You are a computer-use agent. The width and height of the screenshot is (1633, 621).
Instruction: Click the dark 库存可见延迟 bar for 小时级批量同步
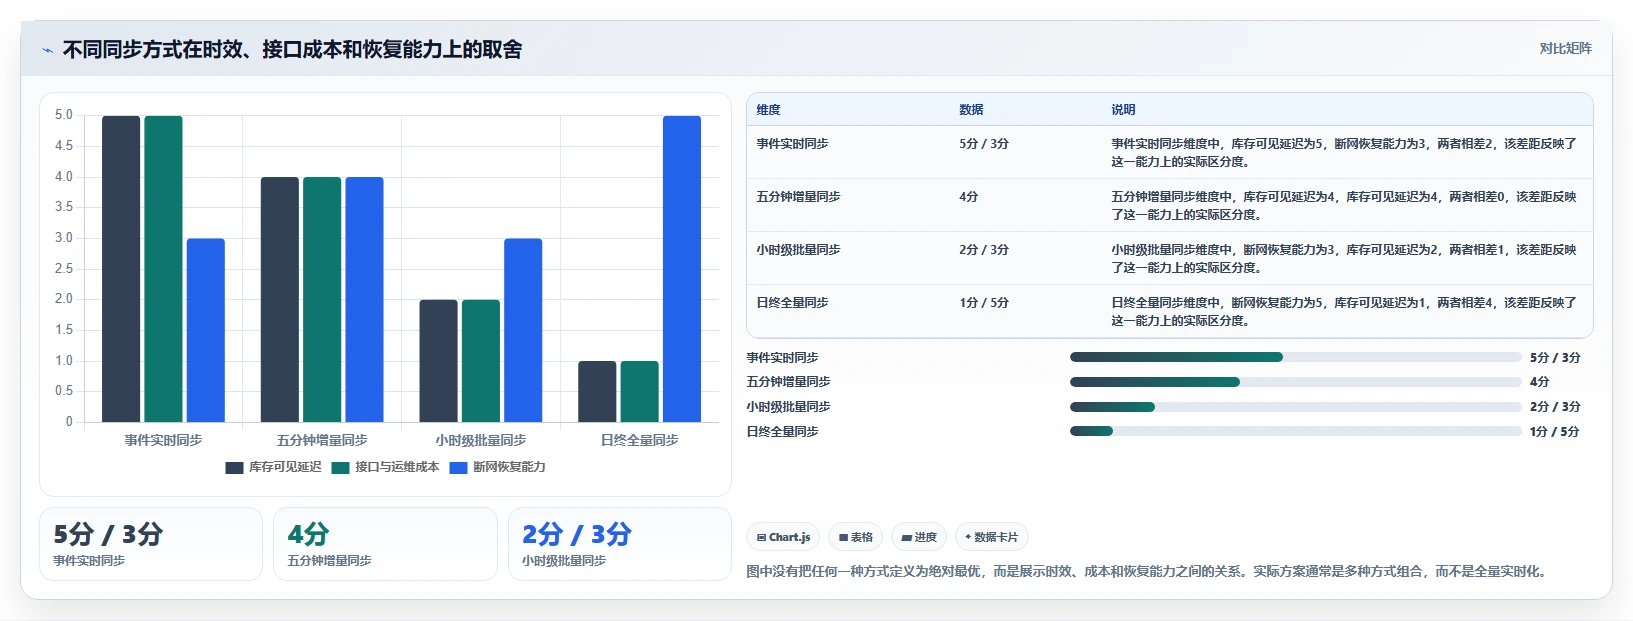tap(438, 361)
